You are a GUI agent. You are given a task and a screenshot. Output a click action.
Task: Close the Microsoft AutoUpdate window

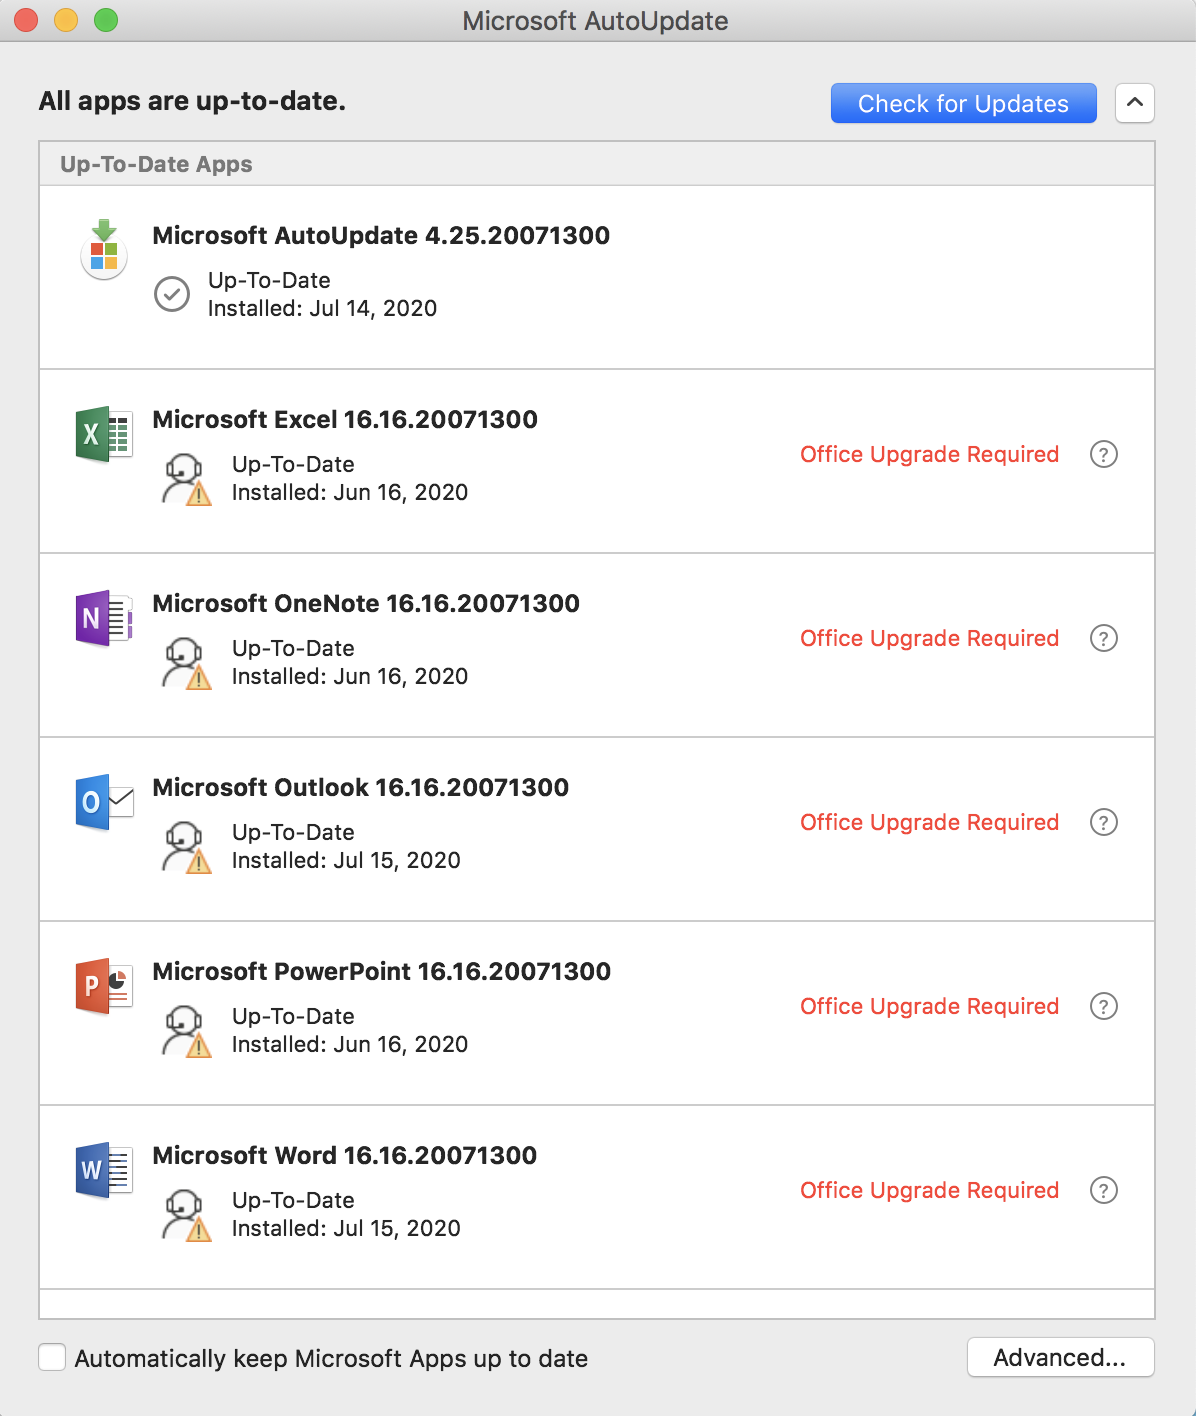click(26, 20)
